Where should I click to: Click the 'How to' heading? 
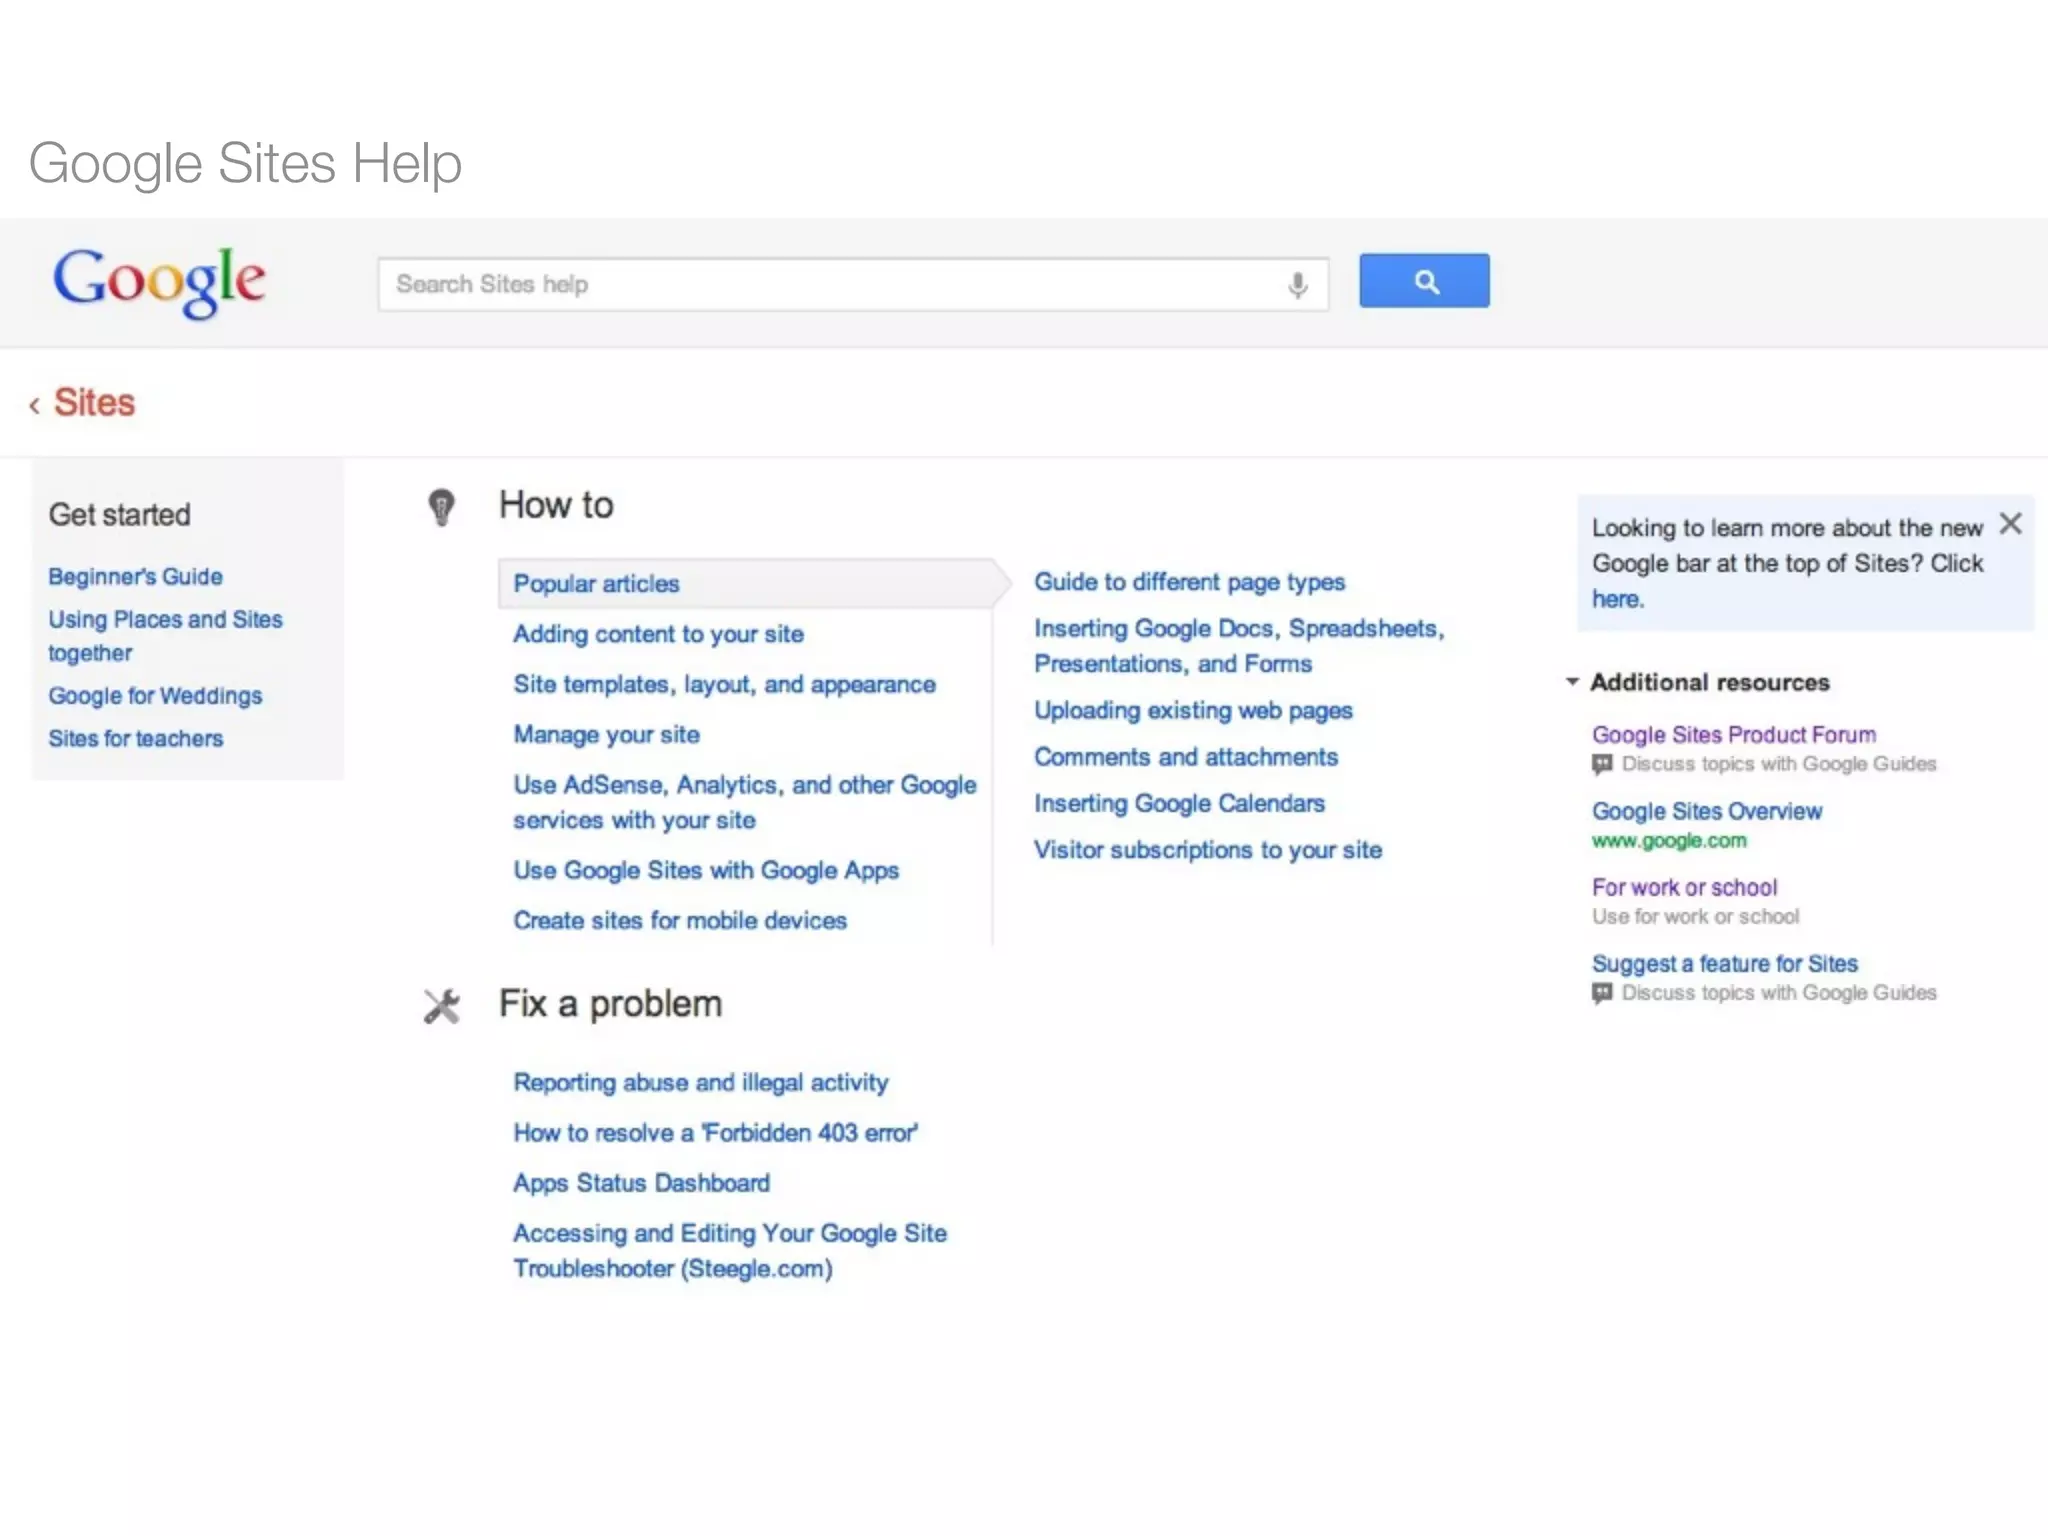[x=556, y=506]
